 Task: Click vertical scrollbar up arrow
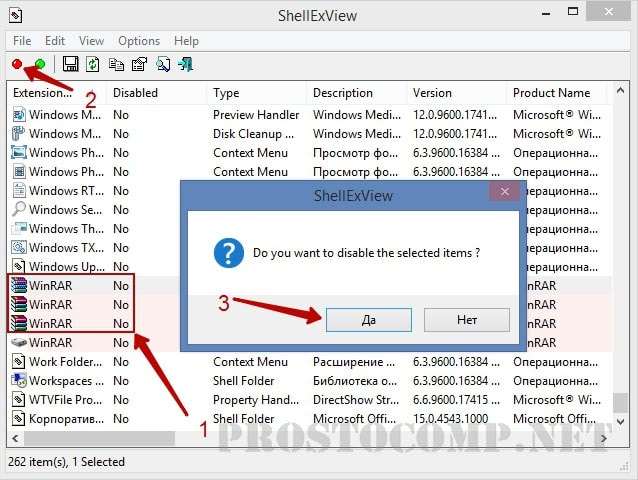pyautogui.click(x=620, y=91)
